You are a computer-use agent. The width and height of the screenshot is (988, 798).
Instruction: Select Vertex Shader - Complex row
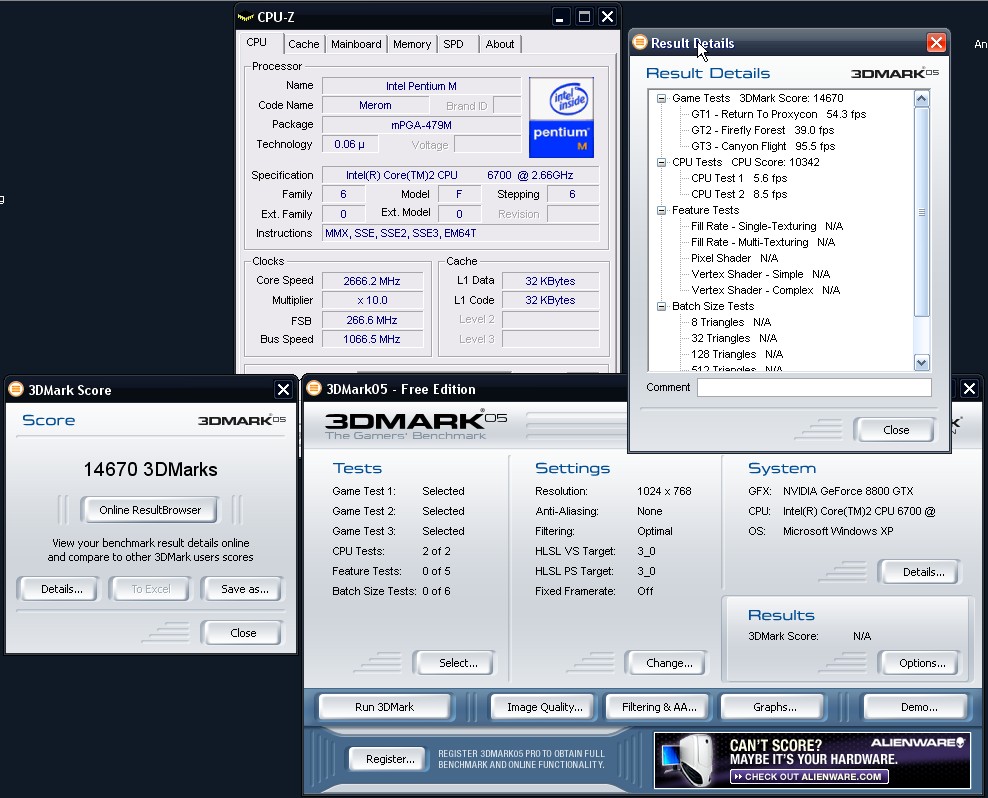(766, 290)
